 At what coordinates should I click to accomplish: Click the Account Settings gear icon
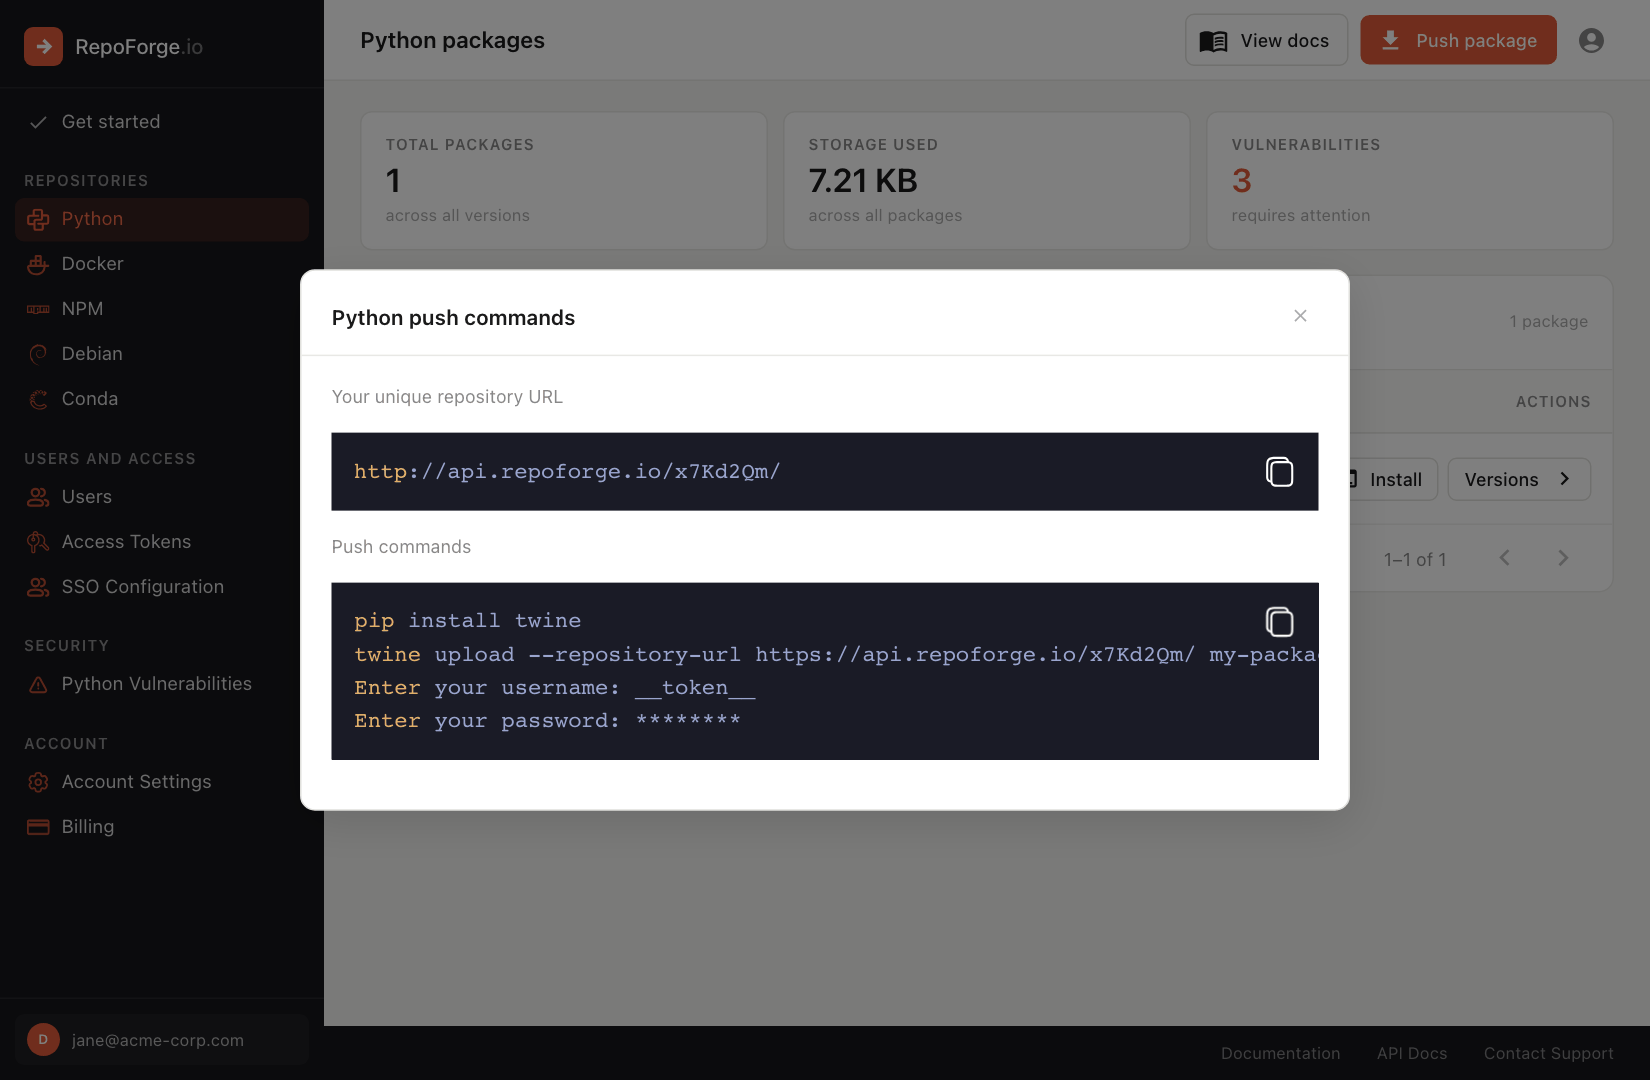[38, 782]
